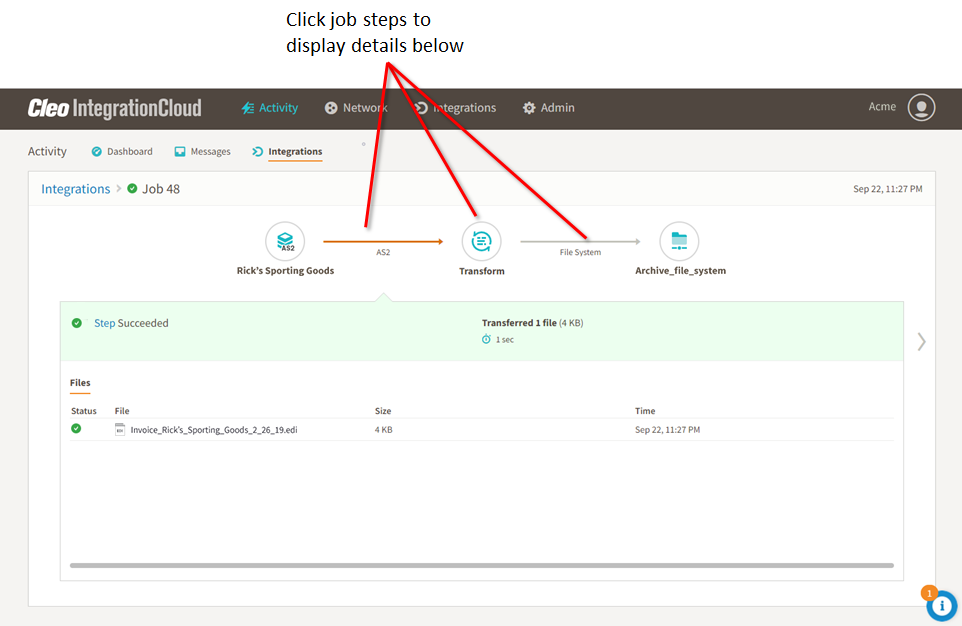Screen dimensions: 962x626
Task: Click the horizontal scrollbar below file list
Action: click(481, 565)
